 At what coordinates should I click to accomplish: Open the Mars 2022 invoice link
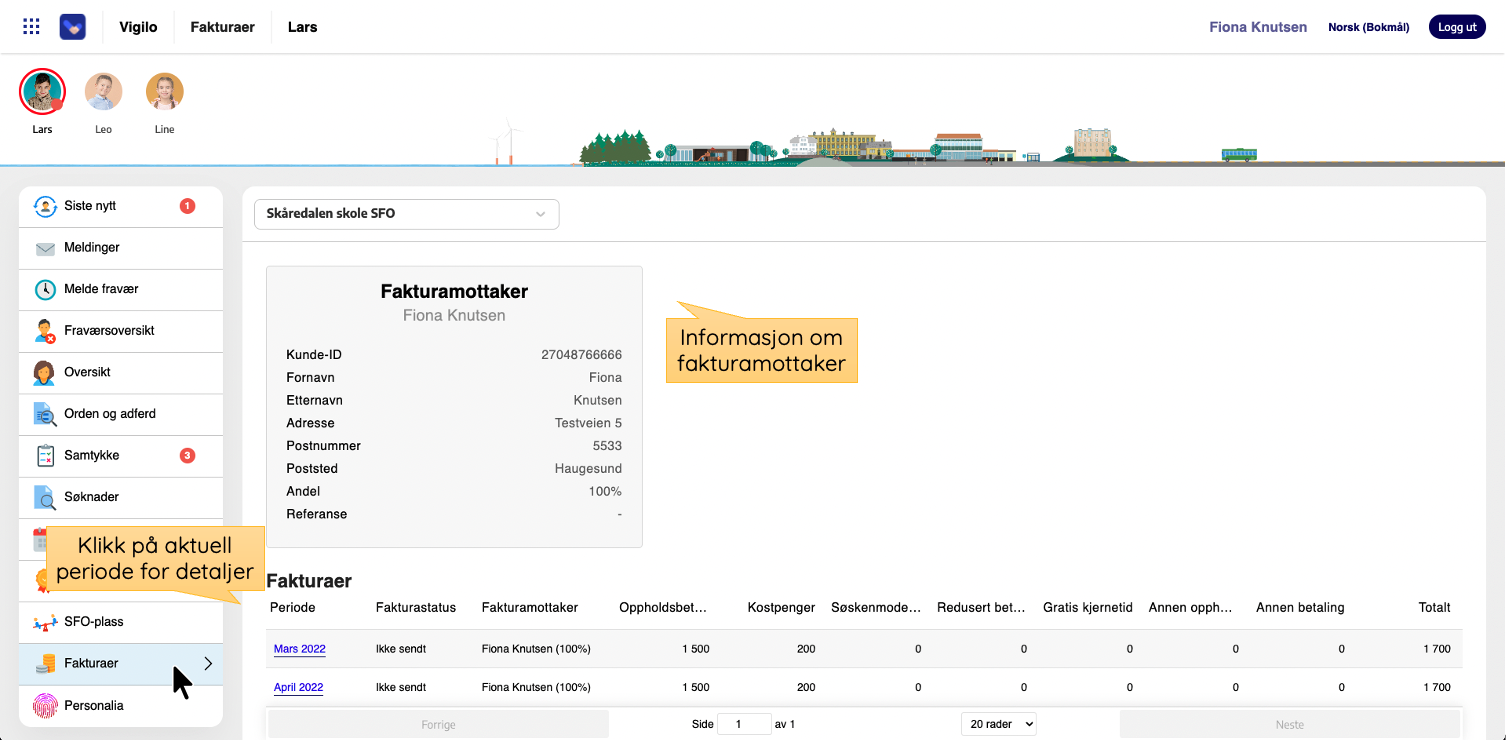pyautogui.click(x=299, y=649)
